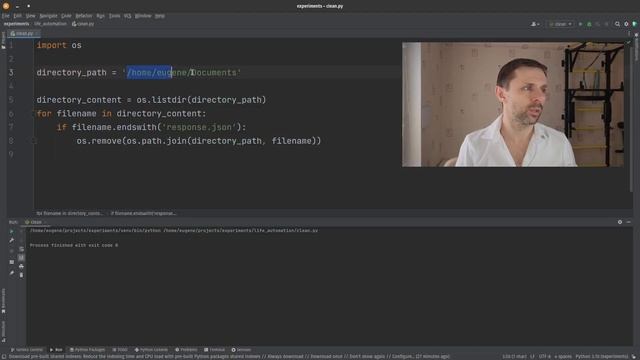Open the Project sidebar tool window
This screenshot has height=360, width=640.
coord(3,40)
